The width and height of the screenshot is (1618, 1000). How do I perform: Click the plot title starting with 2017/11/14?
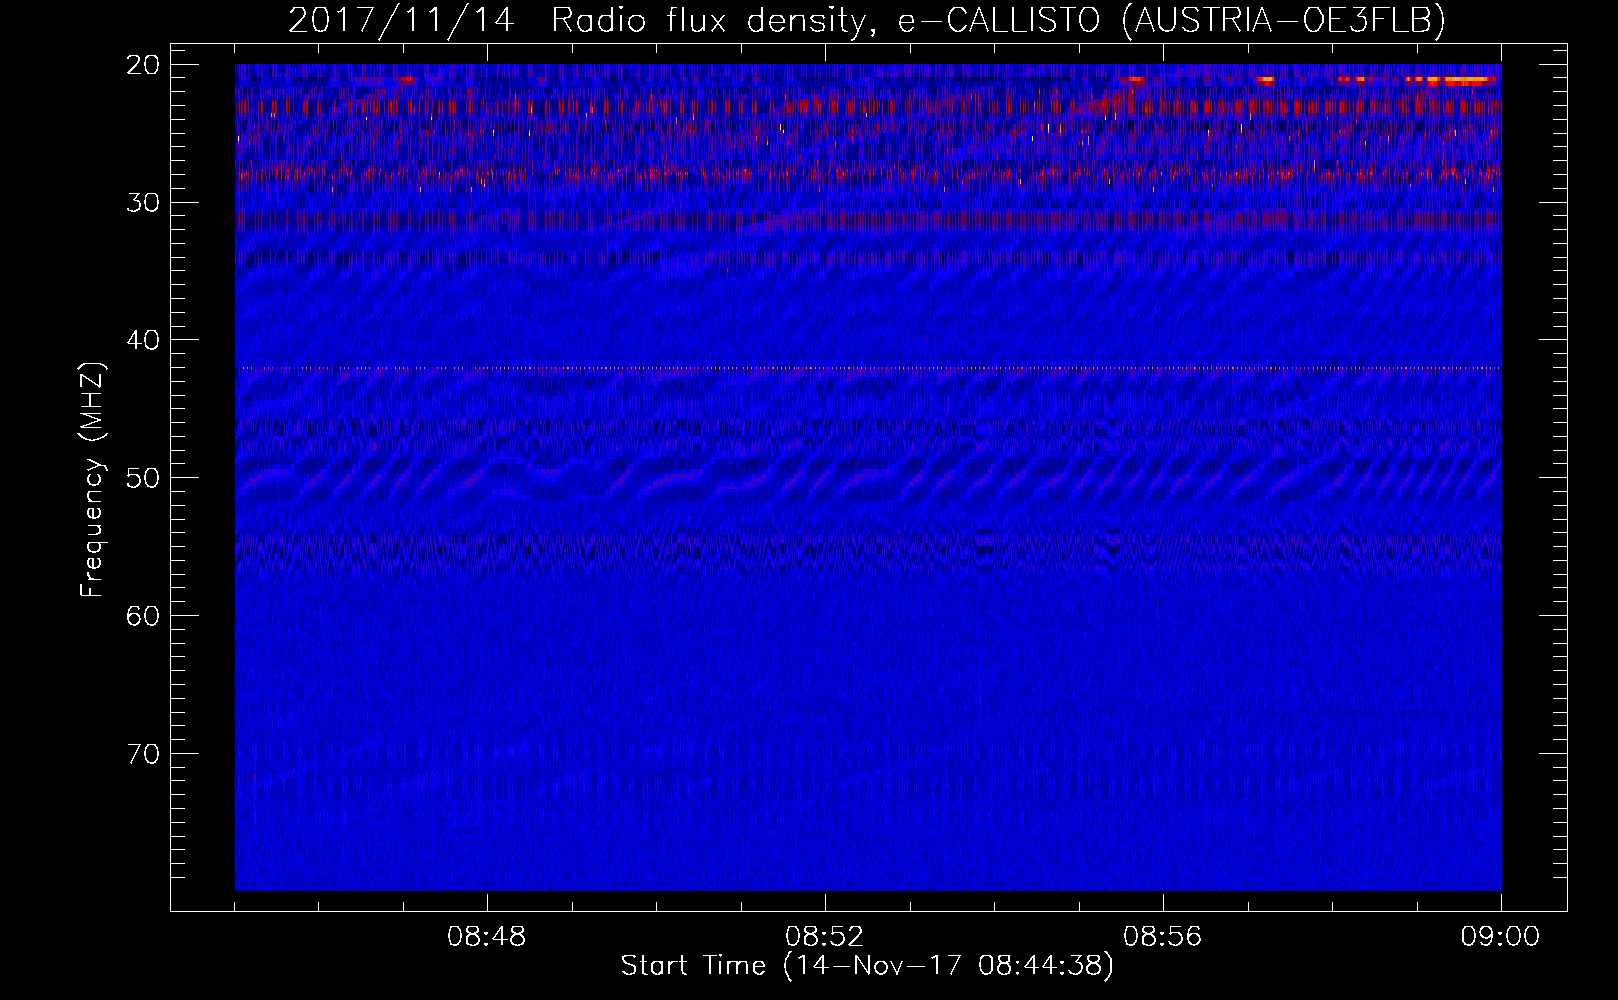coord(867,20)
